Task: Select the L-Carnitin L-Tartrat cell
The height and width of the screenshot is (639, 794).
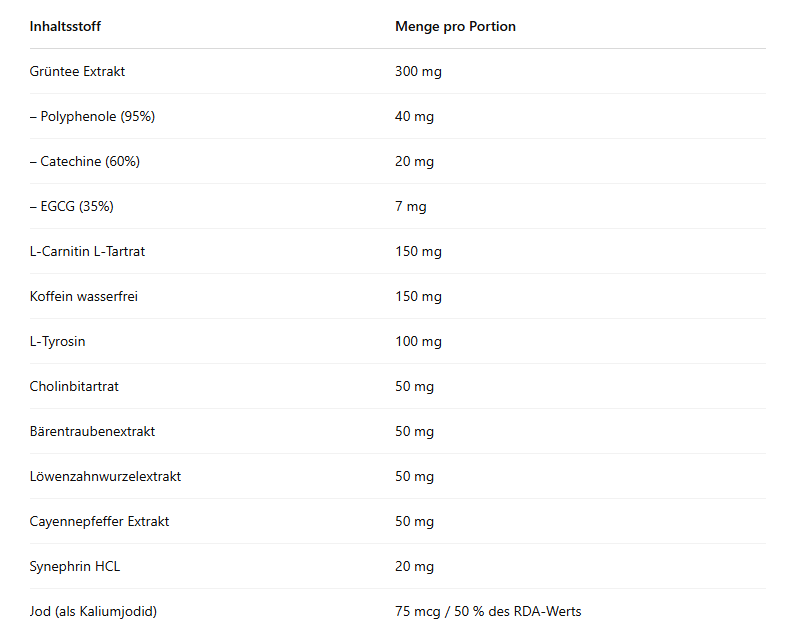Action: (87, 251)
